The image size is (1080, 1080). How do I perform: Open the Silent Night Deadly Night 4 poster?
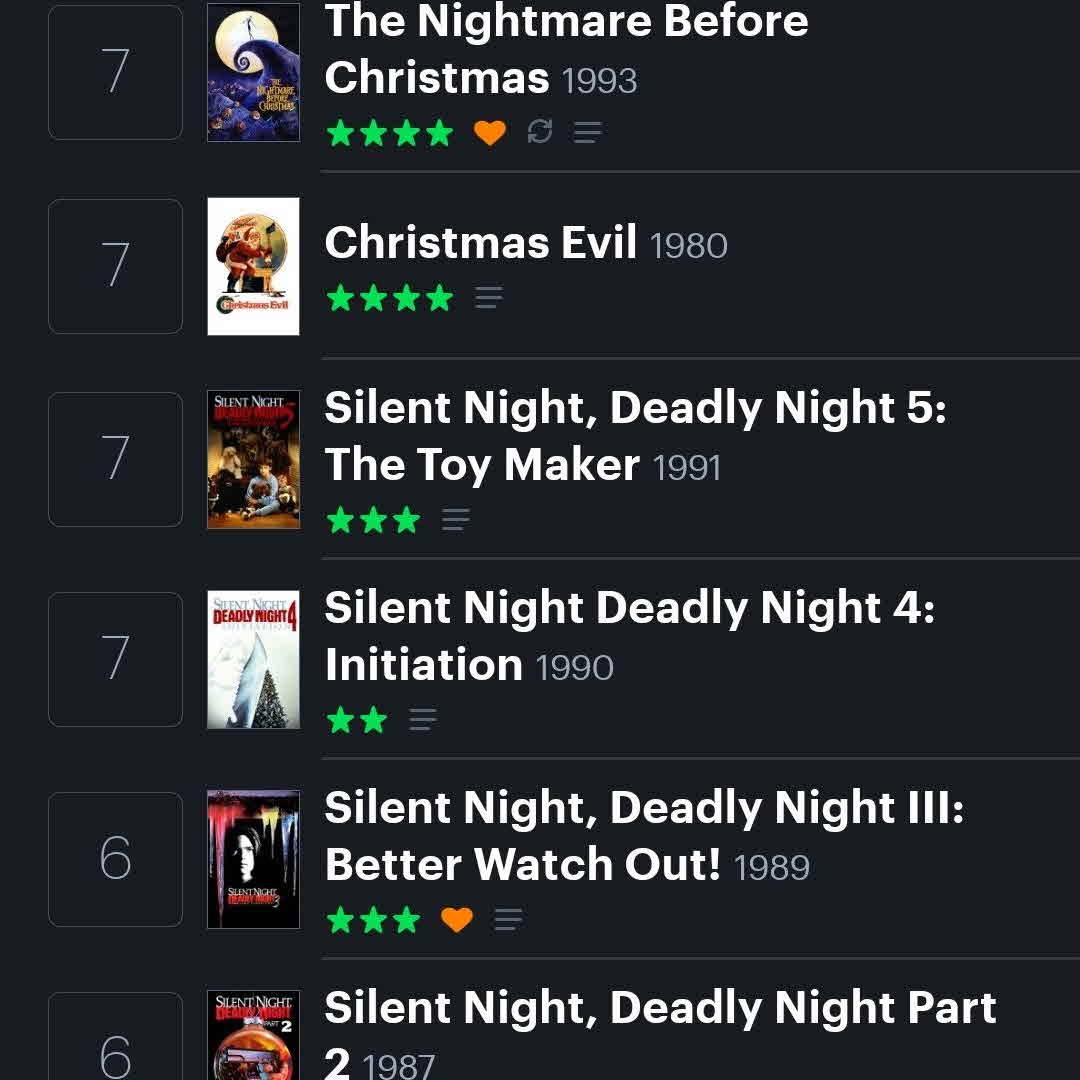(x=253, y=659)
